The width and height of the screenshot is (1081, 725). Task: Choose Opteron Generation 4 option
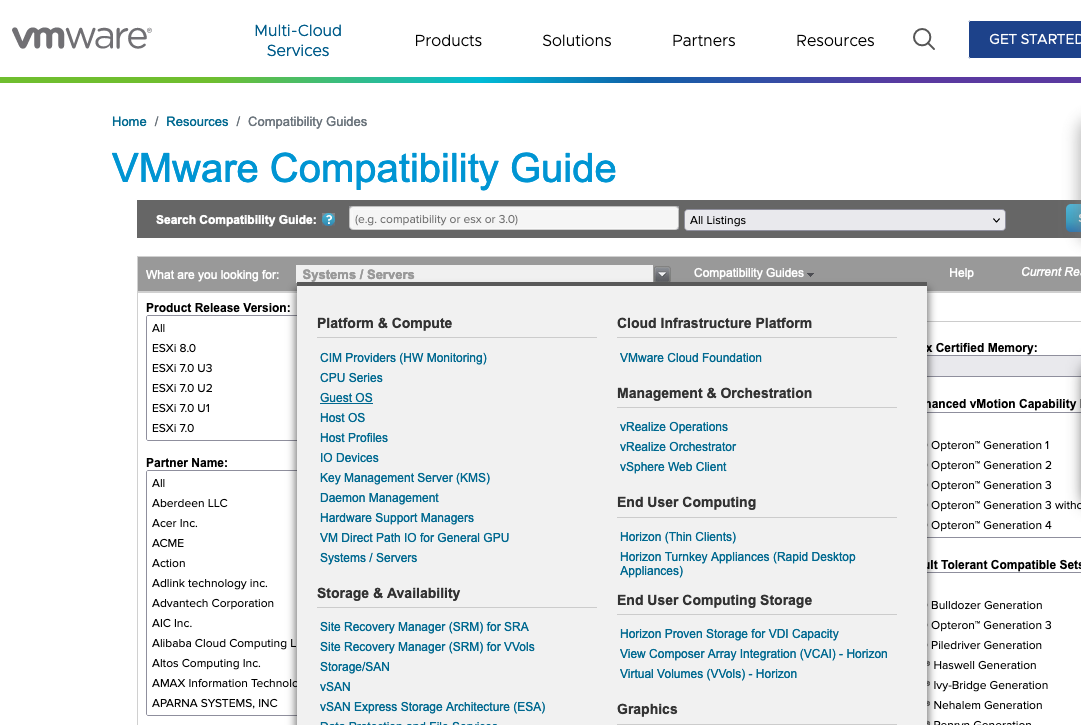click(991, 525)
